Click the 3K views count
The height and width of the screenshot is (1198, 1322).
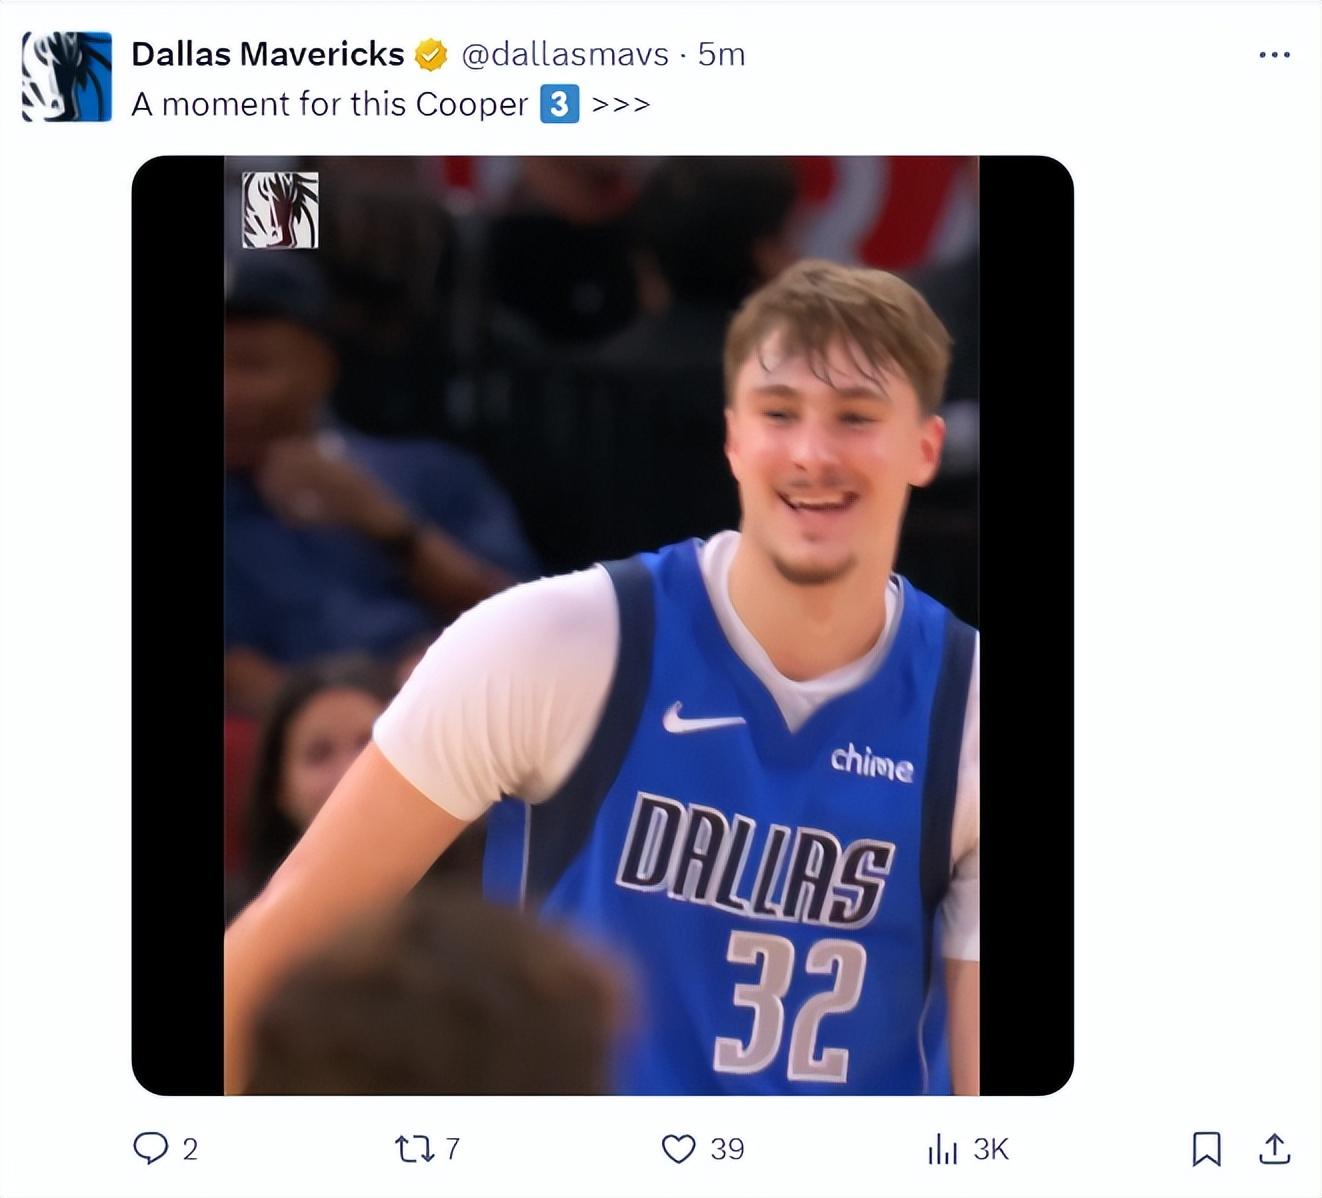coord(991,1149)
